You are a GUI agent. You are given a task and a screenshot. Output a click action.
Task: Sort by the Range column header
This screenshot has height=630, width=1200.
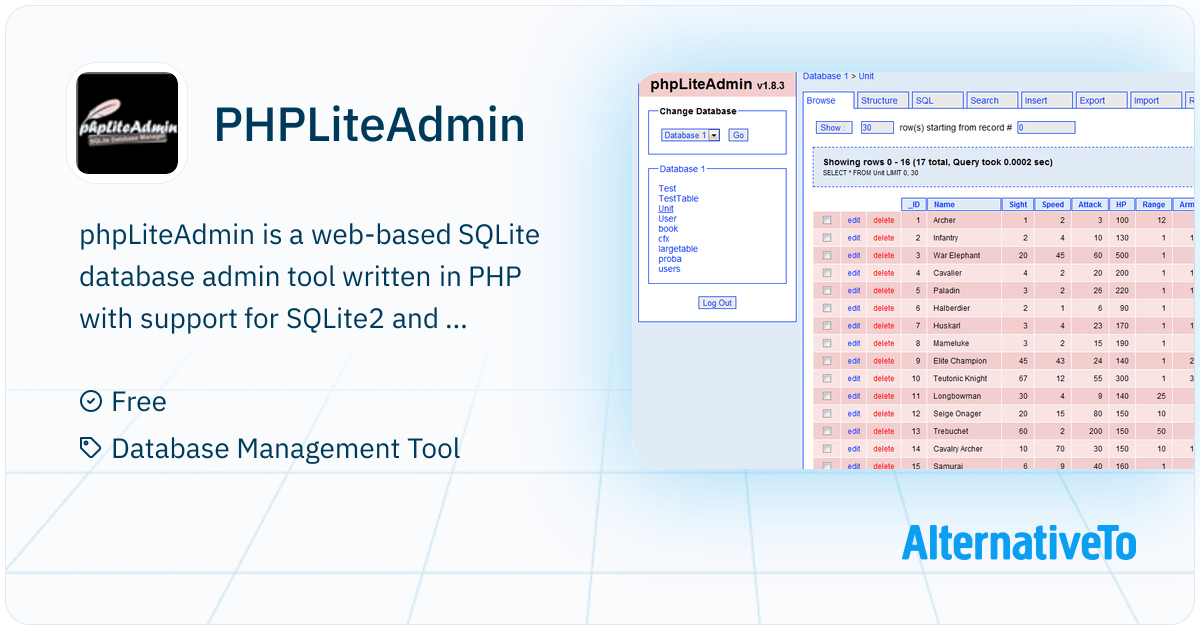[x=1154, y=204]
